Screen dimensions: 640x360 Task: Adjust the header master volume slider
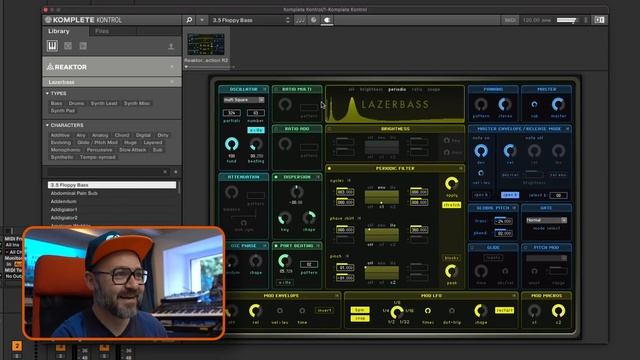pos(567,20)
